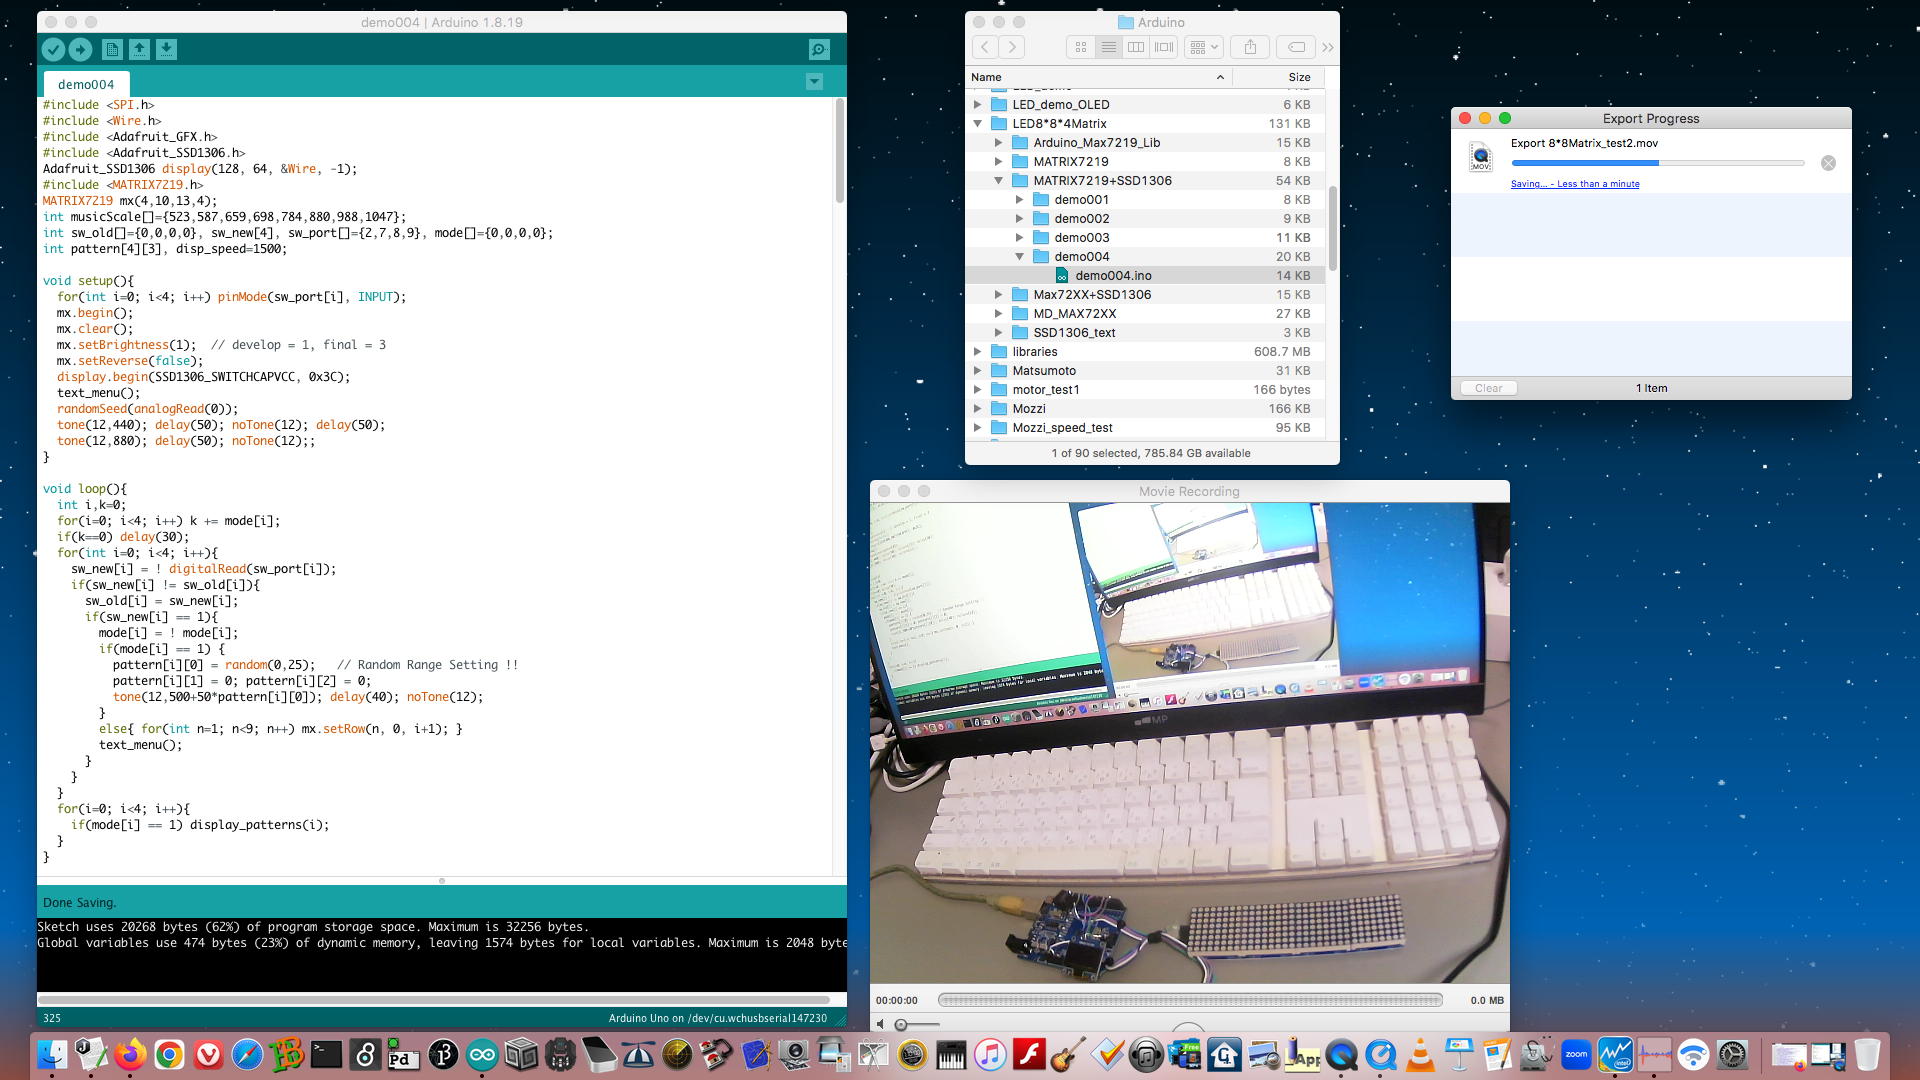Select the demo004 sketch tab
This screenshot has height=1080, width=1920.
coord(86,84)
